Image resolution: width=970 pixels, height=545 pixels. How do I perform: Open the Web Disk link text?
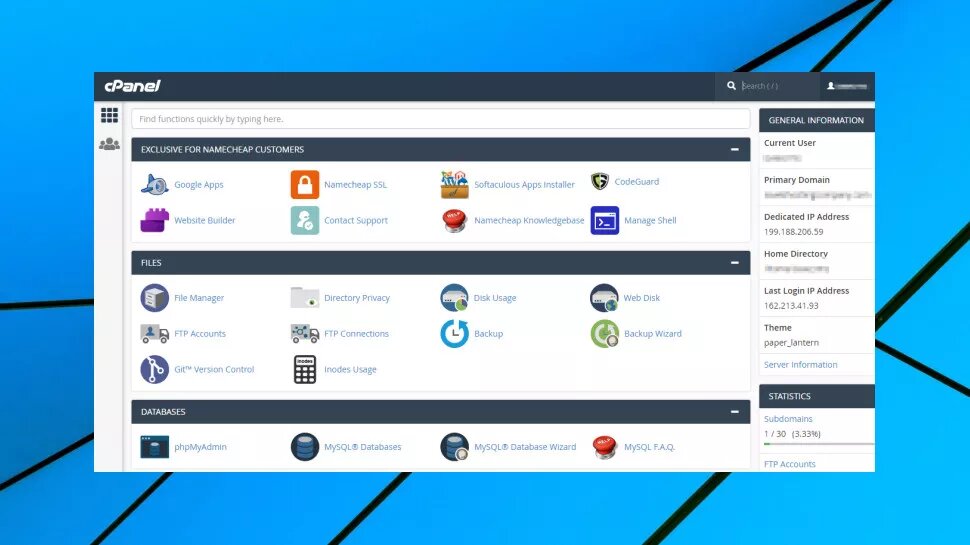tap(642, 298)
